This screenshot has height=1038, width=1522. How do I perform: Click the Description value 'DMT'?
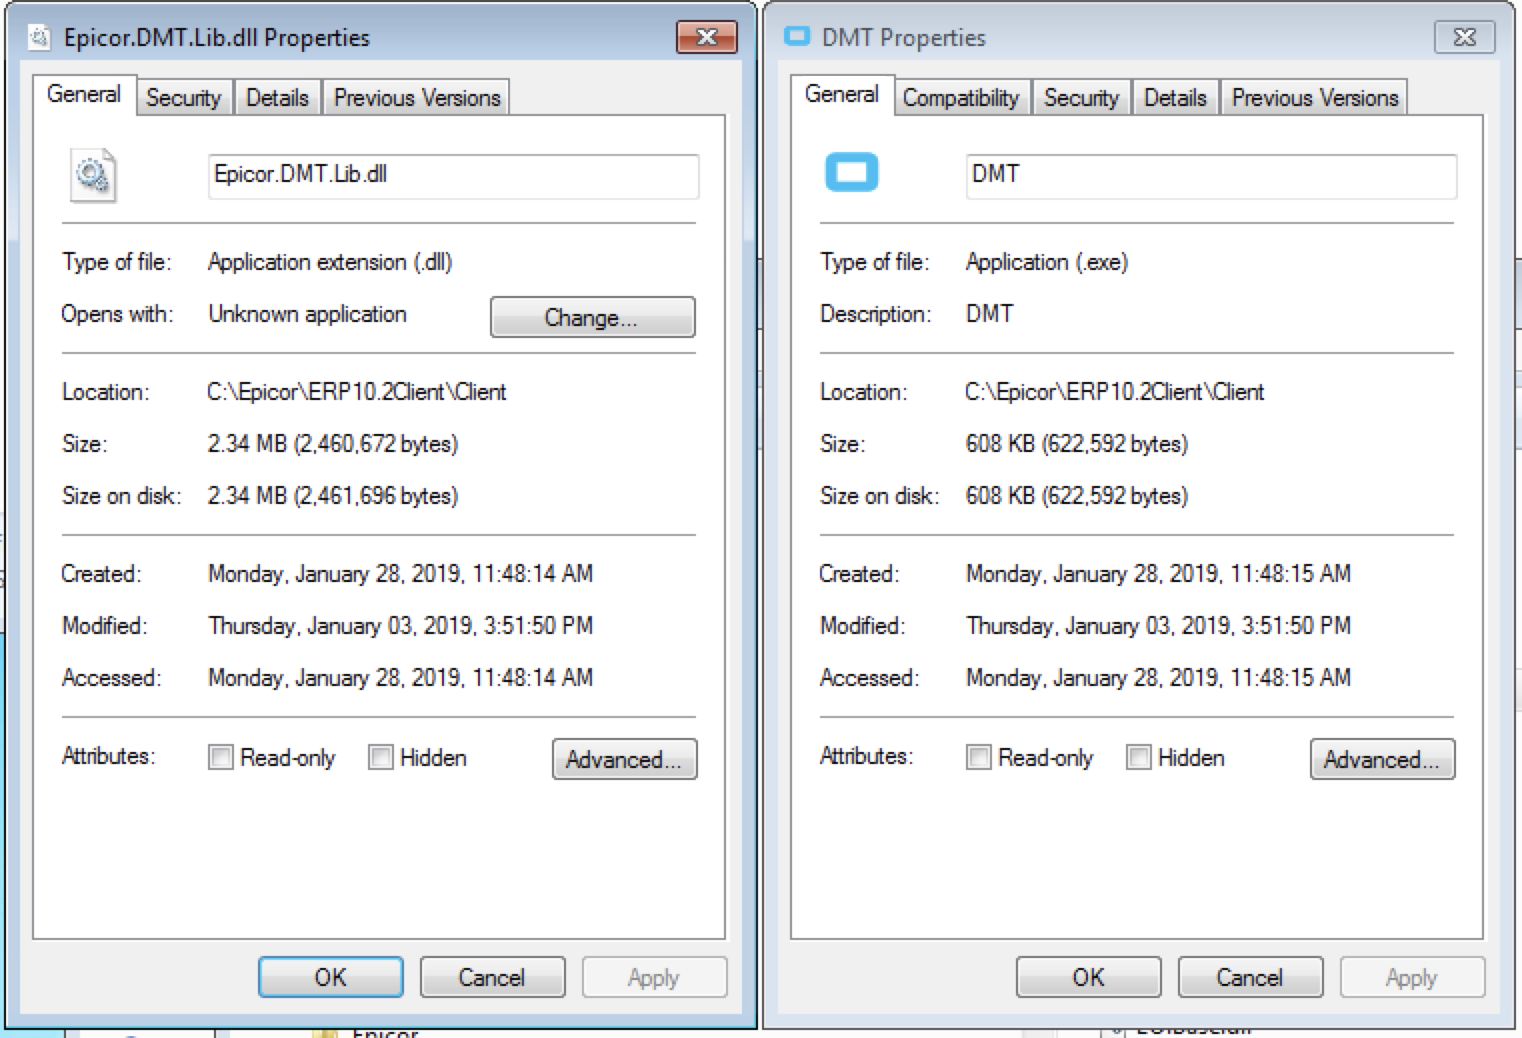[x=989, y=314]
